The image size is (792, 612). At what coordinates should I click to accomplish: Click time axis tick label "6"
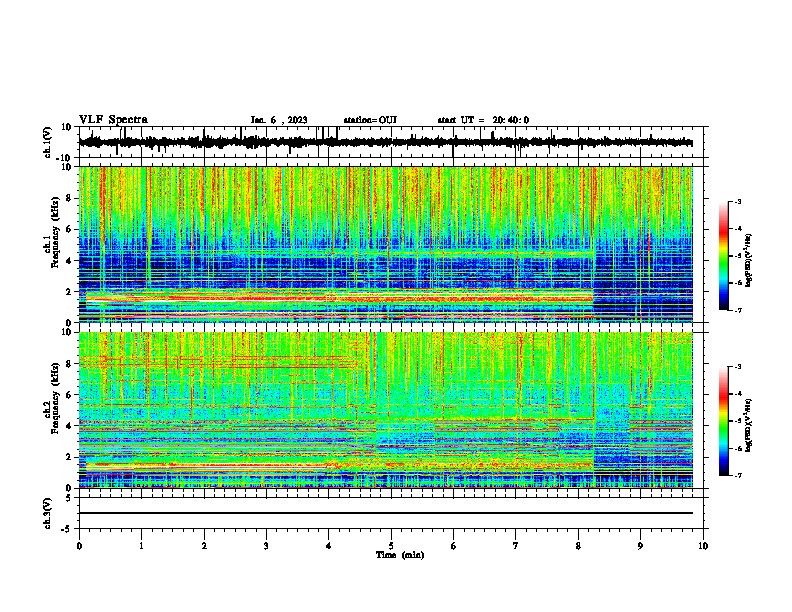pos(454,546)
